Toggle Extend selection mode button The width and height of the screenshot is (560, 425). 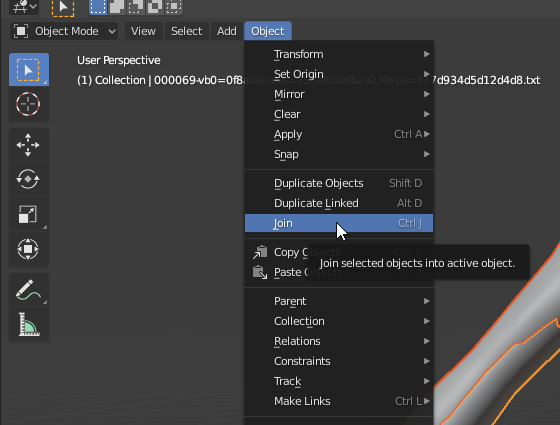click(x=117, y=7)
